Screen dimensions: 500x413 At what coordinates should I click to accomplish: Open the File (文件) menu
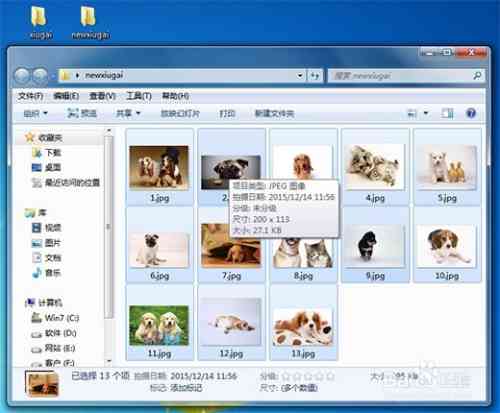[x=30, y=96]
